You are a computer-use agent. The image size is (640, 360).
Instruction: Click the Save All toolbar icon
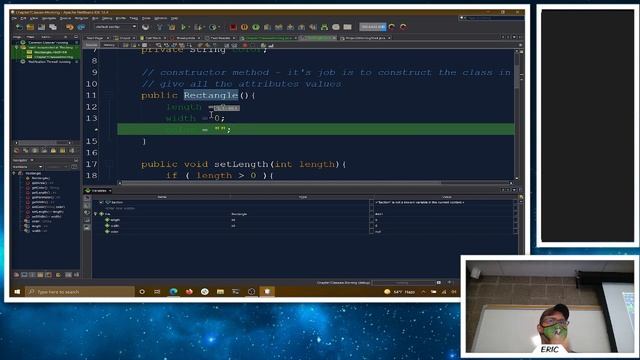tap(53, 27)
